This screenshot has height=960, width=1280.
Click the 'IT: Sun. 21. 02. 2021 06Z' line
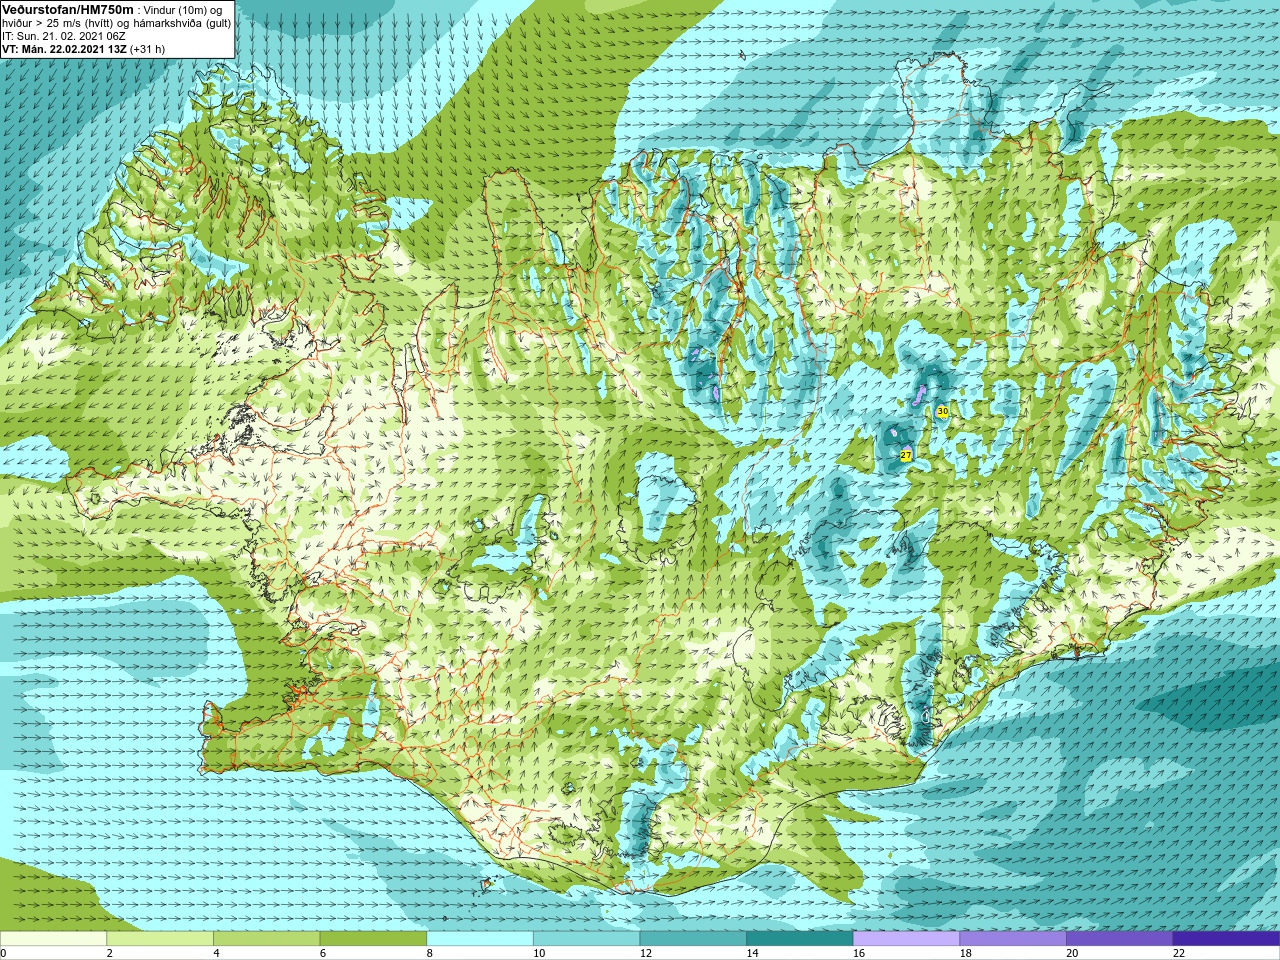pos(64,36)
